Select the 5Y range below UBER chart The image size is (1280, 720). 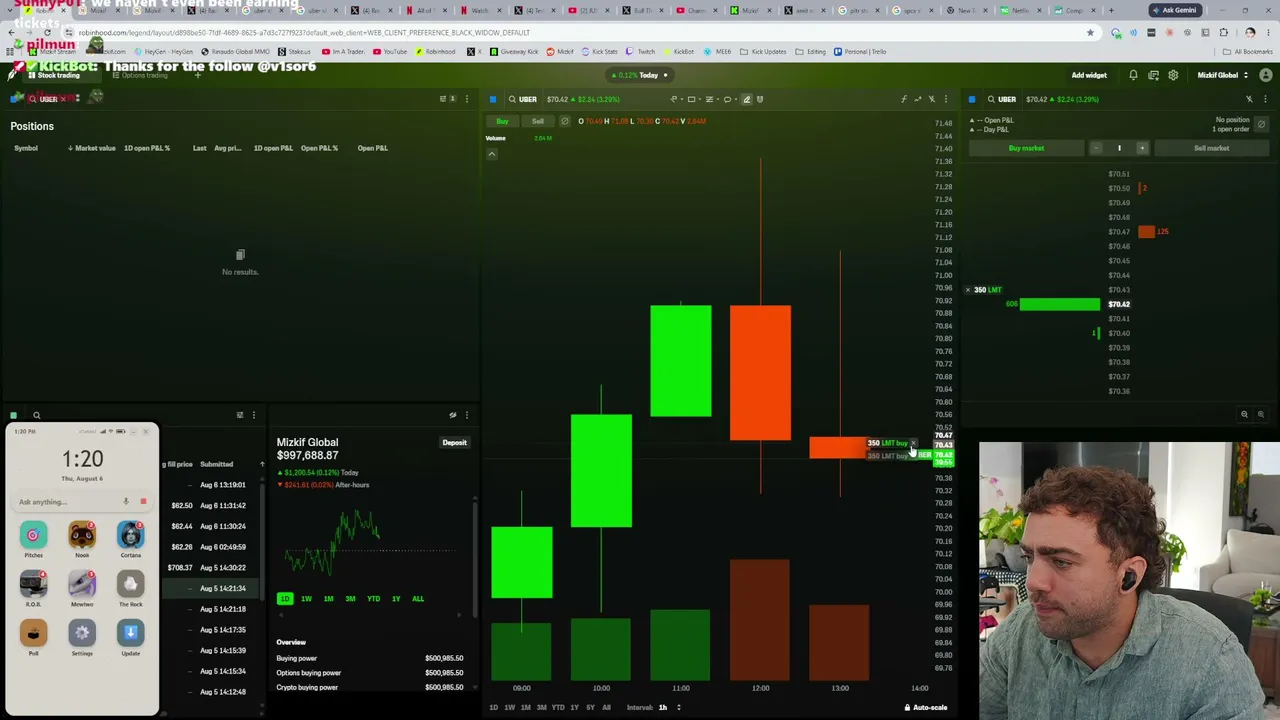pyautogui.click(x=590, y=708)
